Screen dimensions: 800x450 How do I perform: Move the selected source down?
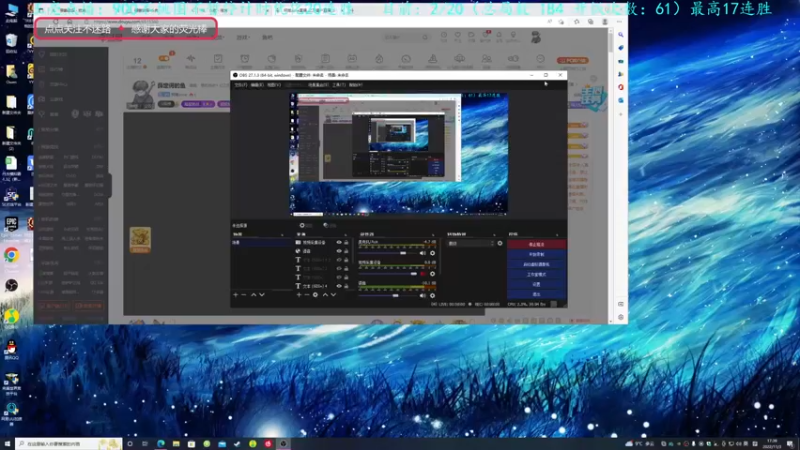[x=334, y=295]
